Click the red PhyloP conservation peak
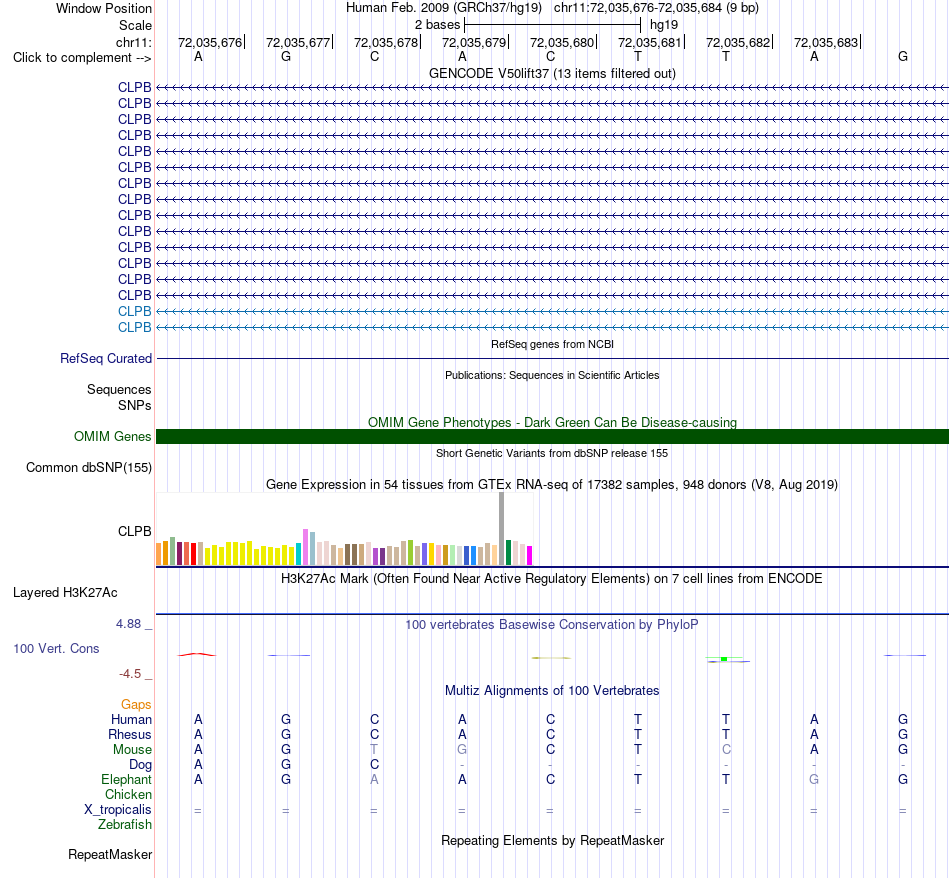Image resolution: width=950 pixels, height=878 pixels. click(x=196, y=654)
